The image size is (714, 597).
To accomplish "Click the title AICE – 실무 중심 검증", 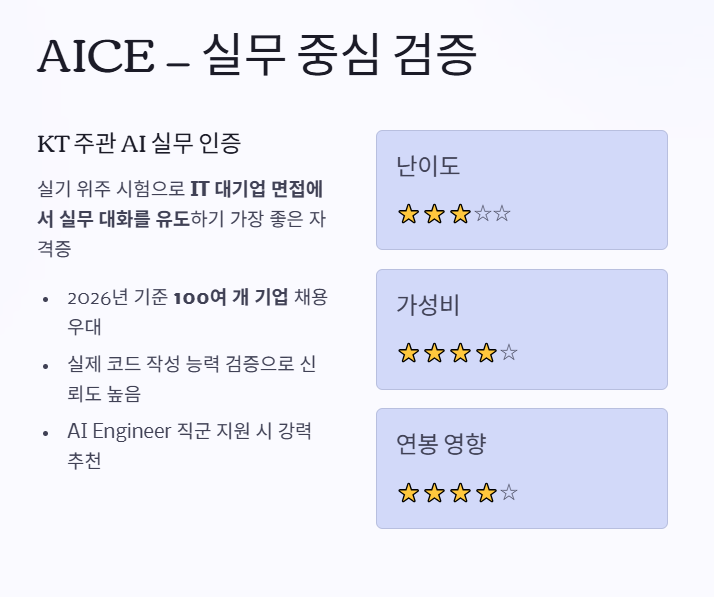I will coord(257,56).
